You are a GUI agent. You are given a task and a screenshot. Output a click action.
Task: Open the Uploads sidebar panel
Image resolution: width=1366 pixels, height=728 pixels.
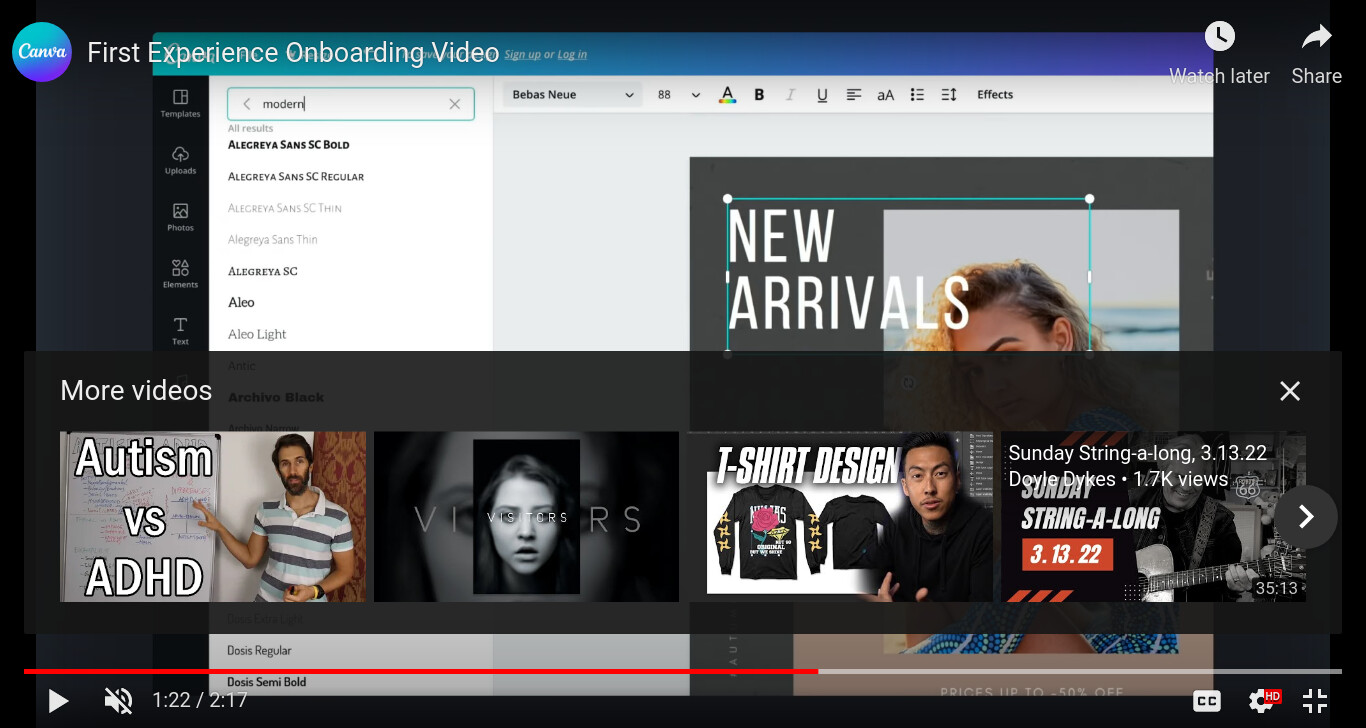click(180, 160)
